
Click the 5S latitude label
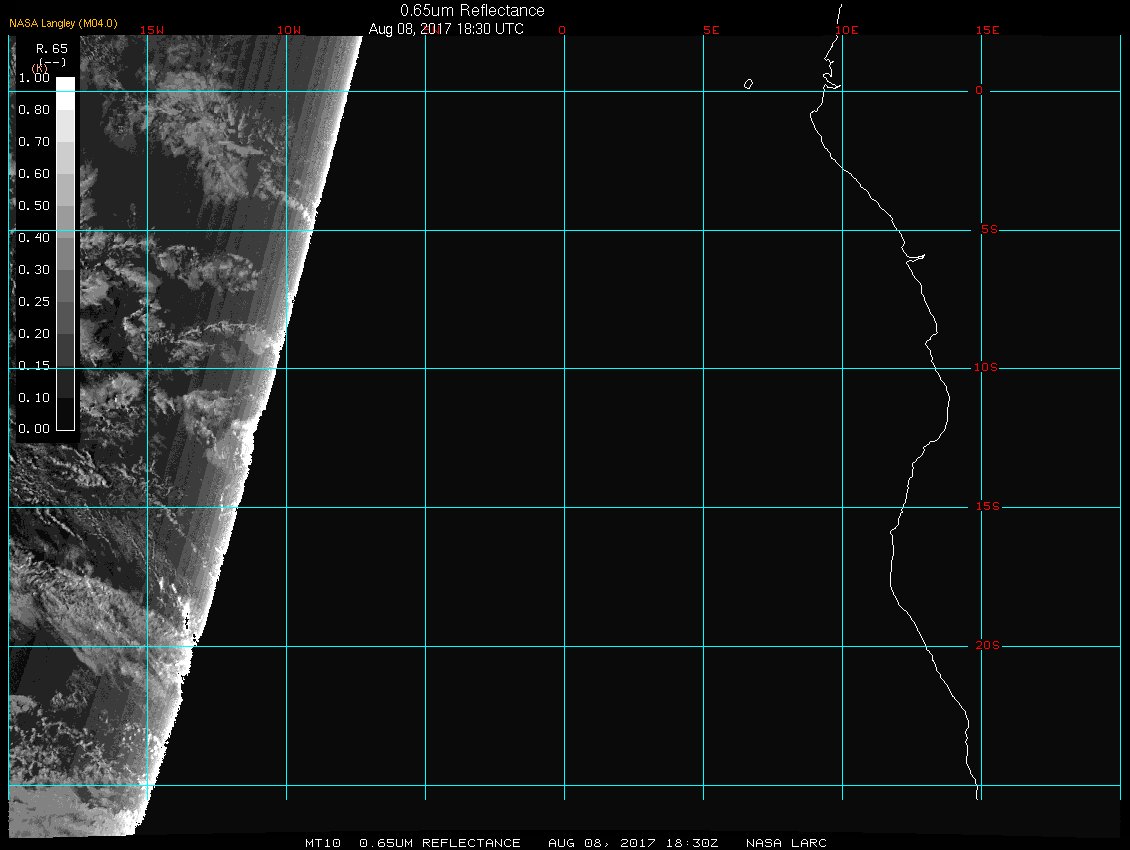click(x=988, y=230)
